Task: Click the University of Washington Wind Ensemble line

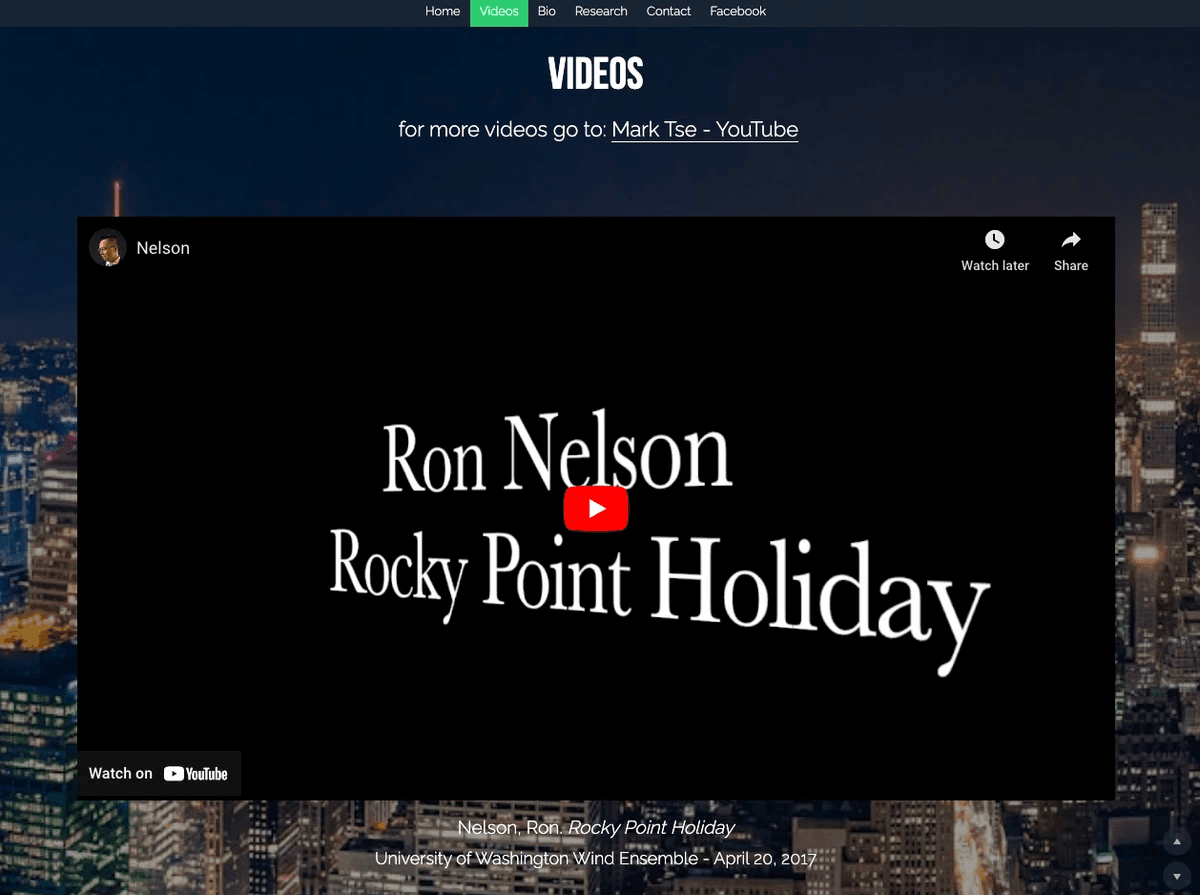Action: [596, 859]
